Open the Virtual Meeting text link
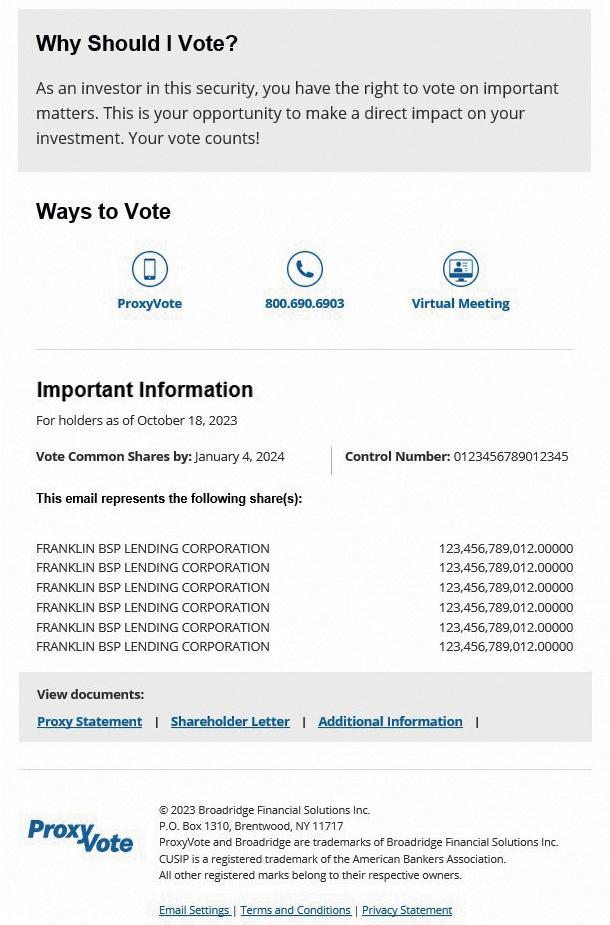 tap(461, 304)
